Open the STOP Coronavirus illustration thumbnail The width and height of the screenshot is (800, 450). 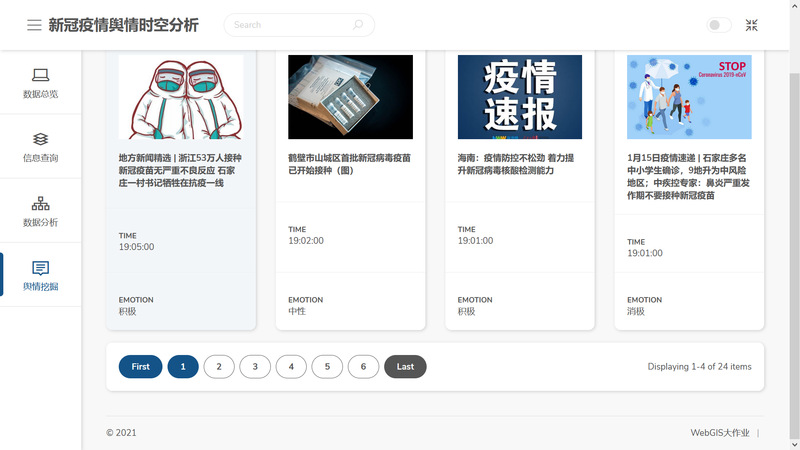(689, 97)
